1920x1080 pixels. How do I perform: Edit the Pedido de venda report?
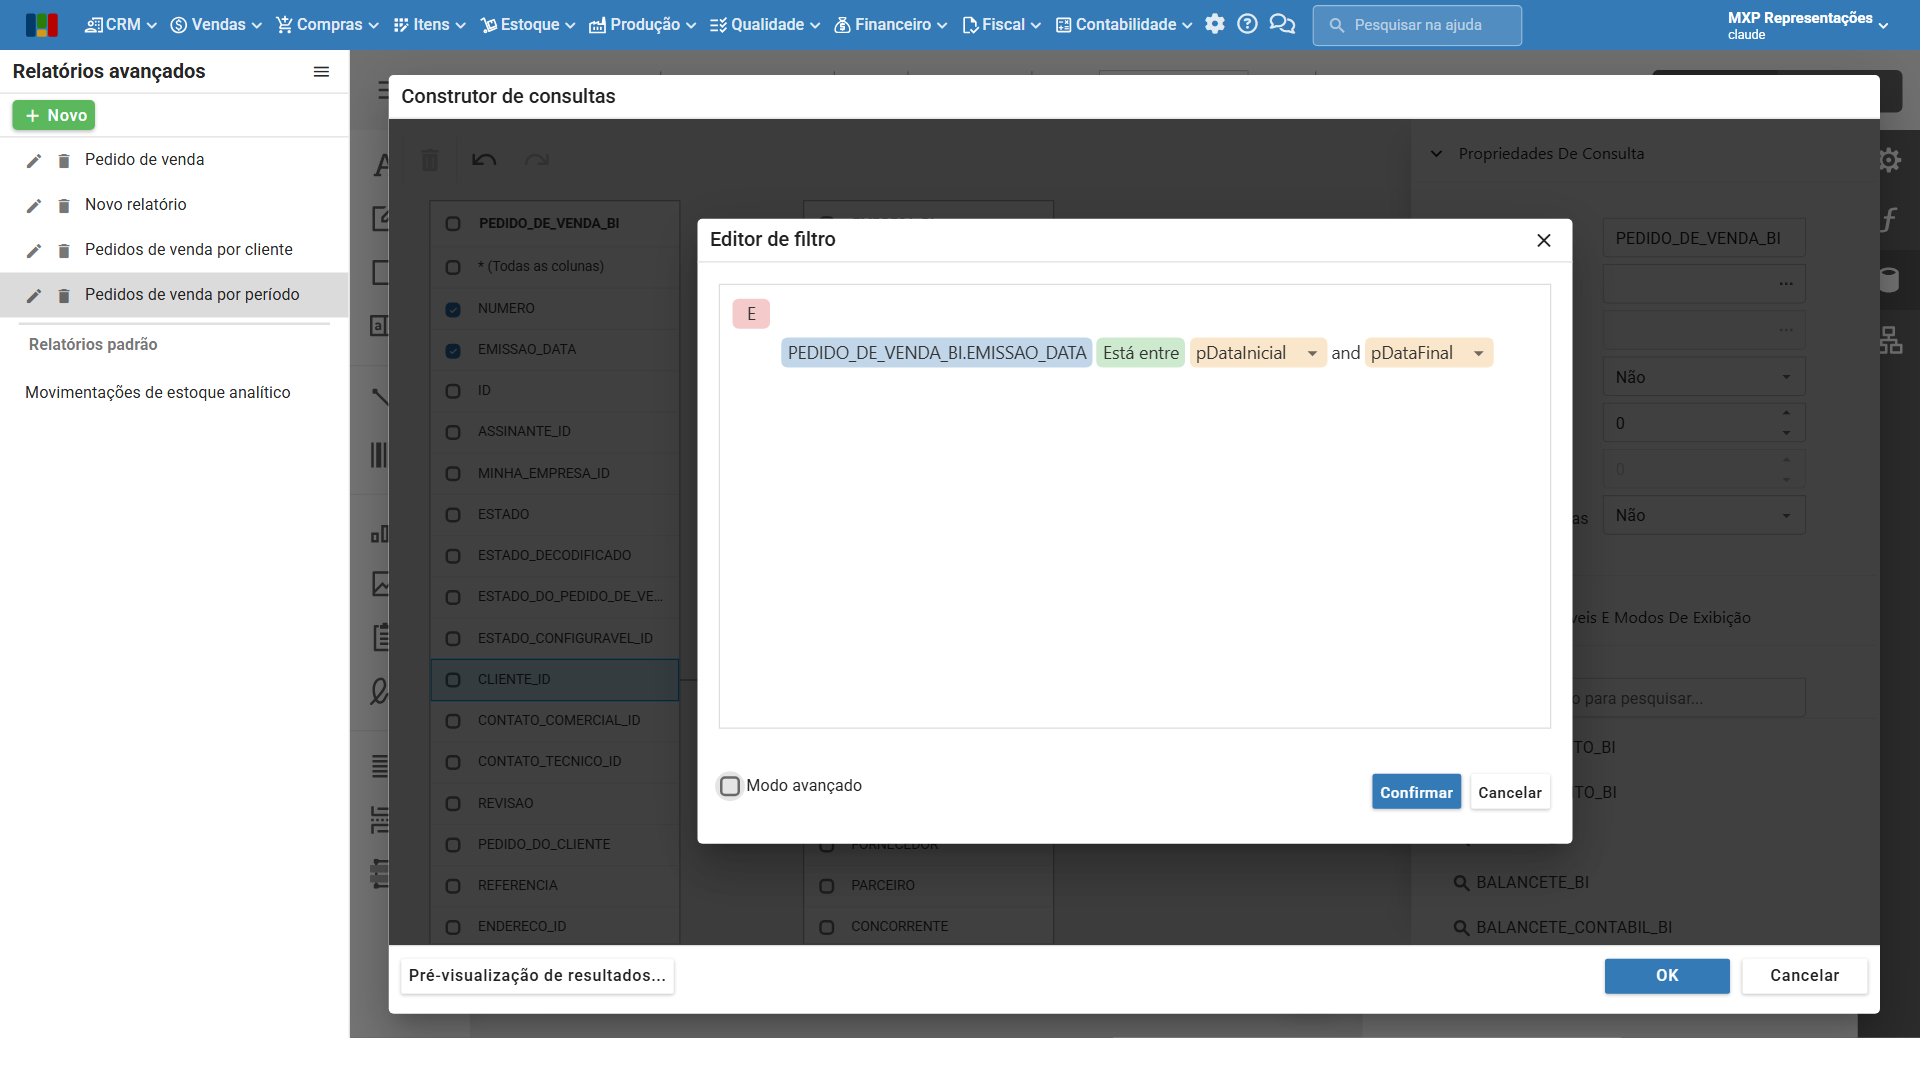point(34,161)
